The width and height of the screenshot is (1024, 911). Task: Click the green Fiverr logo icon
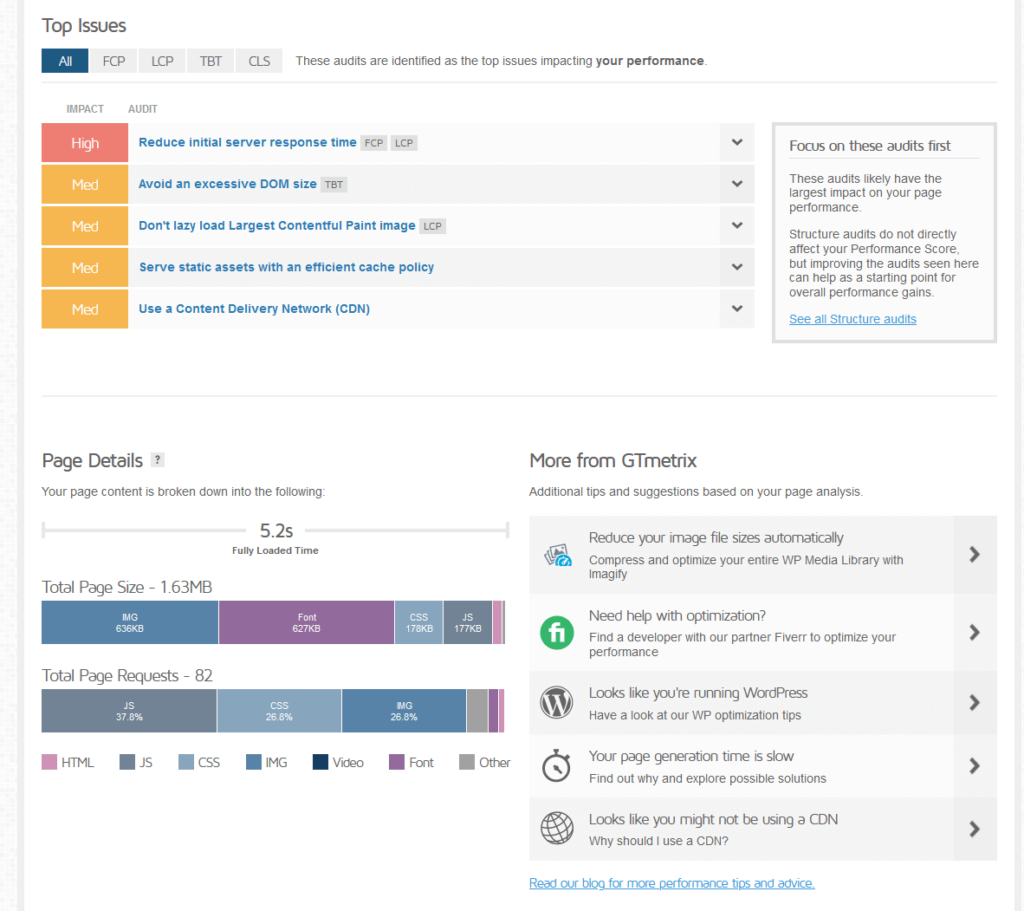click(557, 633)
